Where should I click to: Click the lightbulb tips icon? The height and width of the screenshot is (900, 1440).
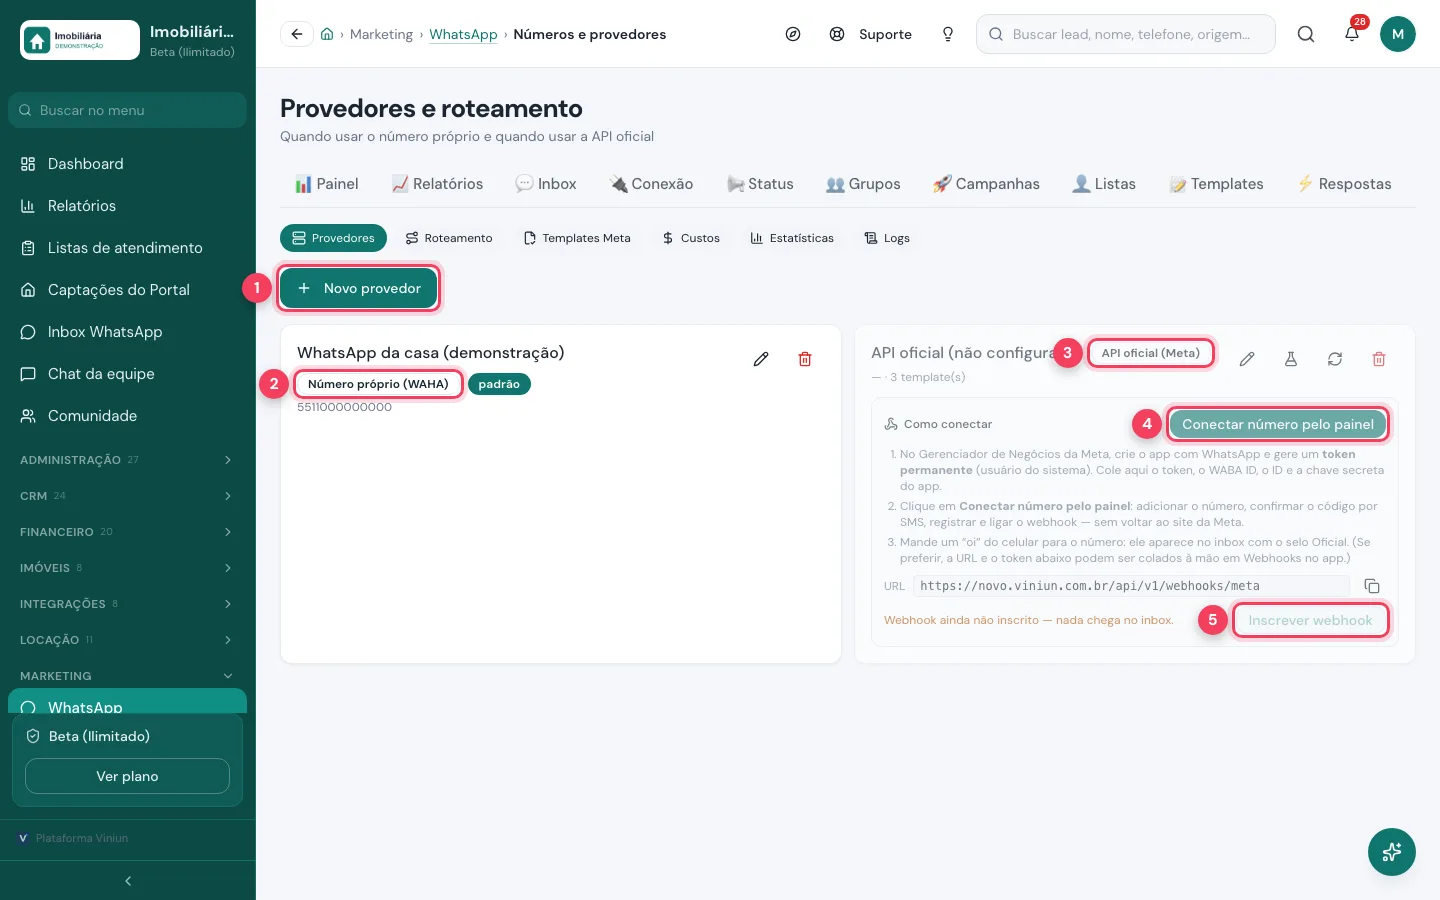click(948, 34)
